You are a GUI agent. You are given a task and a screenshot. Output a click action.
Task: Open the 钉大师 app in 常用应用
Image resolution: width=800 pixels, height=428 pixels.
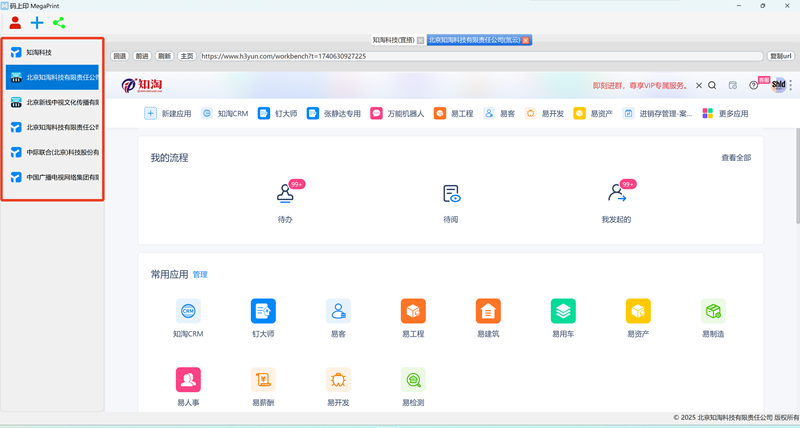click(x=263, y=311)
